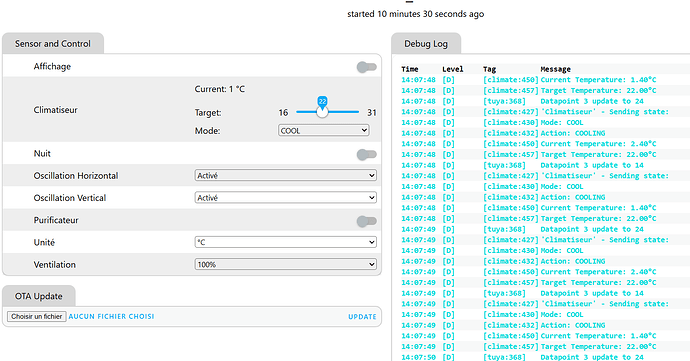Image resolution: width=690 pixels, height=361 pixels.
Task: Select the Sensor and Control tab
Action: click(x=53, y=44)
